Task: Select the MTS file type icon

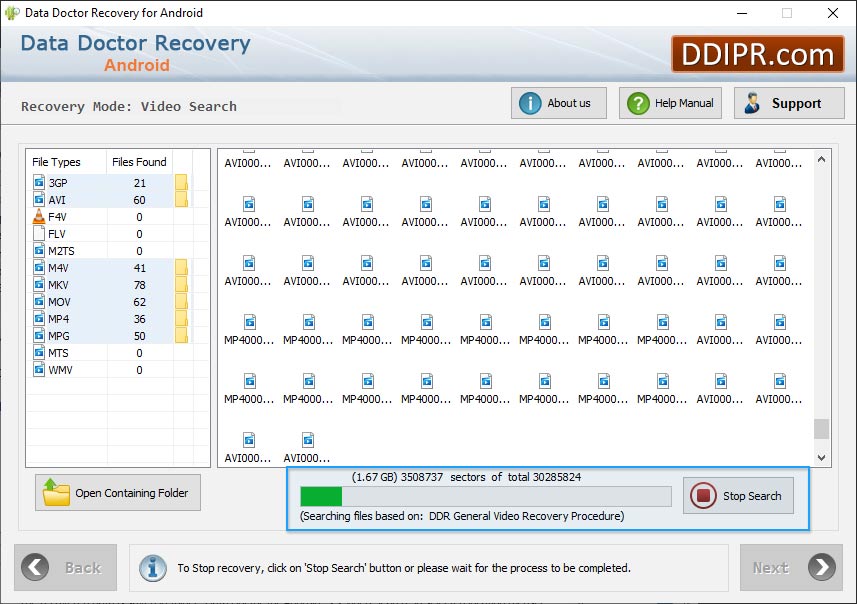Action: tap(39, 352)
